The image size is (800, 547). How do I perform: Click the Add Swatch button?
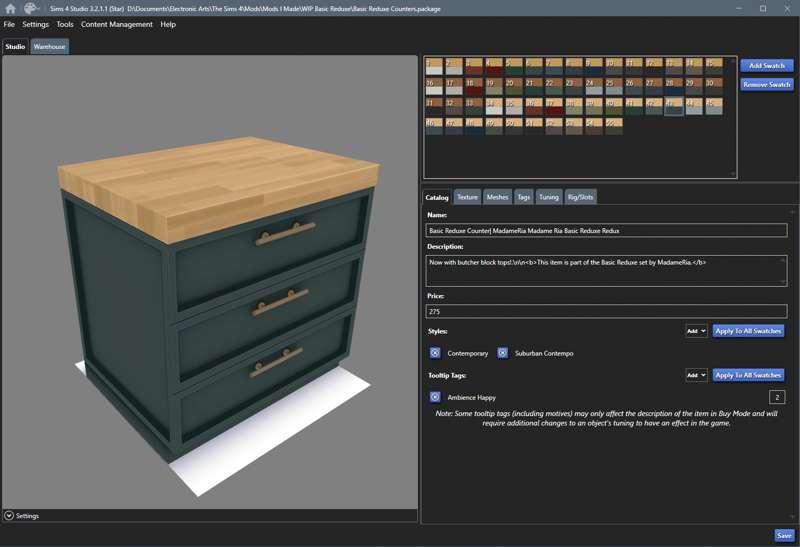(767, 65)
